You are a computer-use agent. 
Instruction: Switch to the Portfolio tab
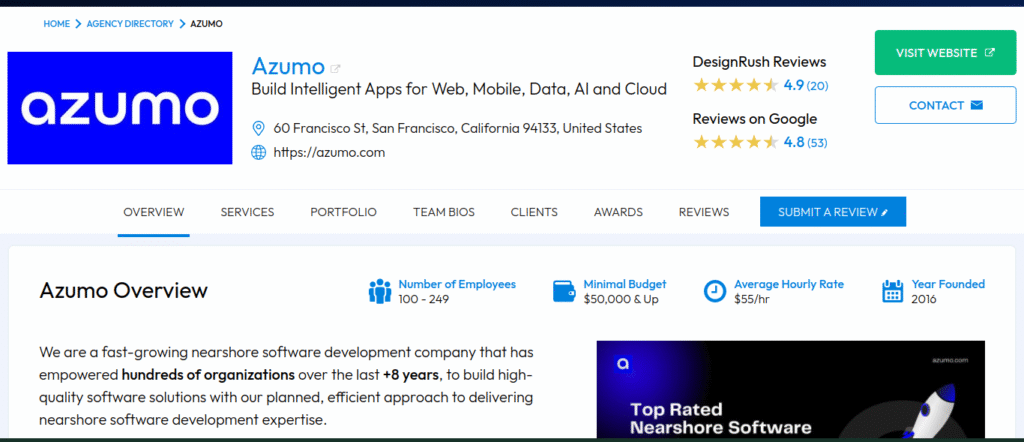click(343, 212)
